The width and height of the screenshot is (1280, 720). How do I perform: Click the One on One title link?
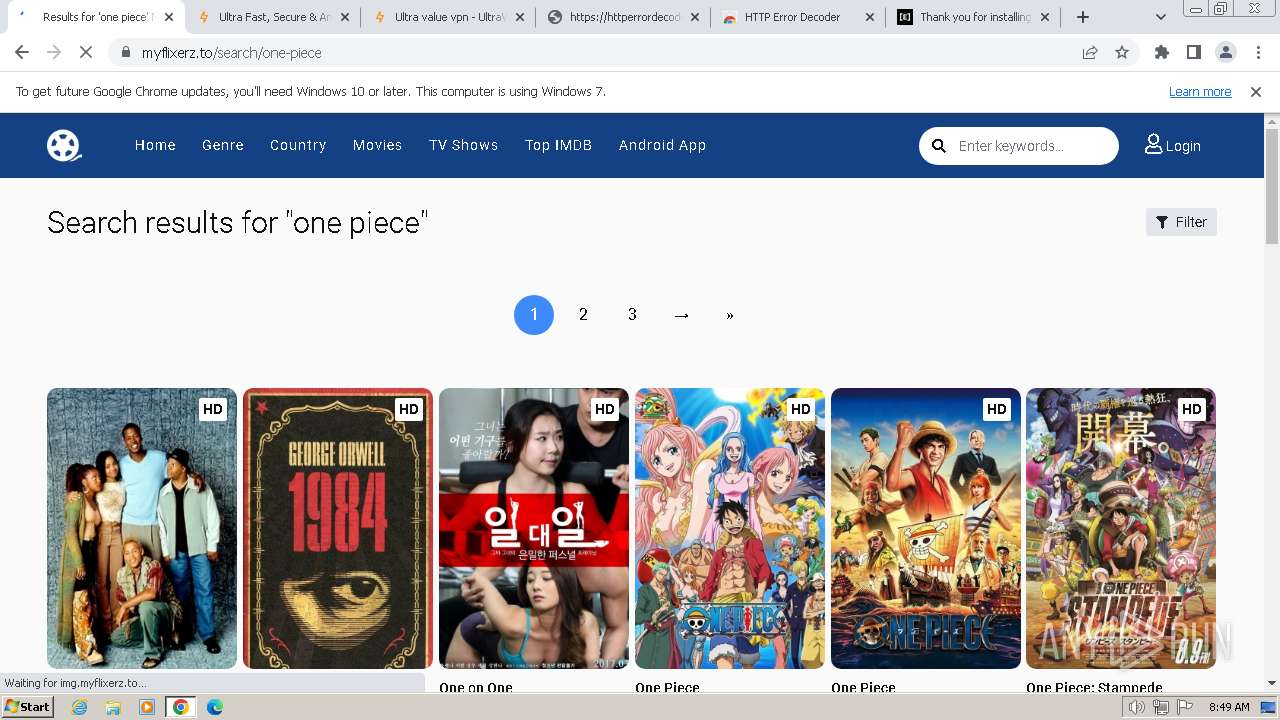[476, 687]
